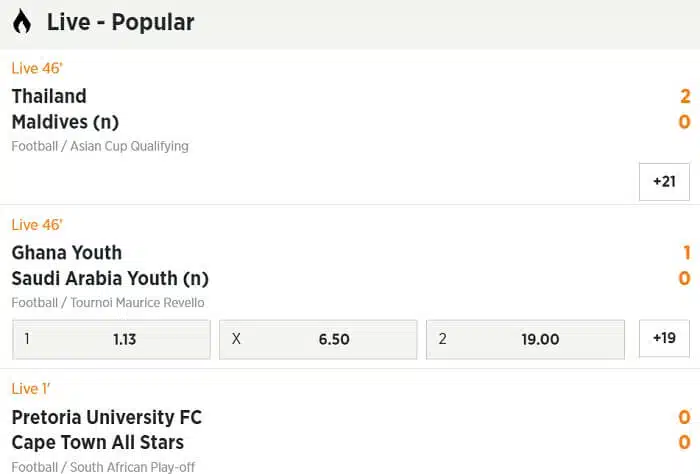Open Cape Town All Stars match
This screenshot has width=700, height=474.
tap(98, 443)
